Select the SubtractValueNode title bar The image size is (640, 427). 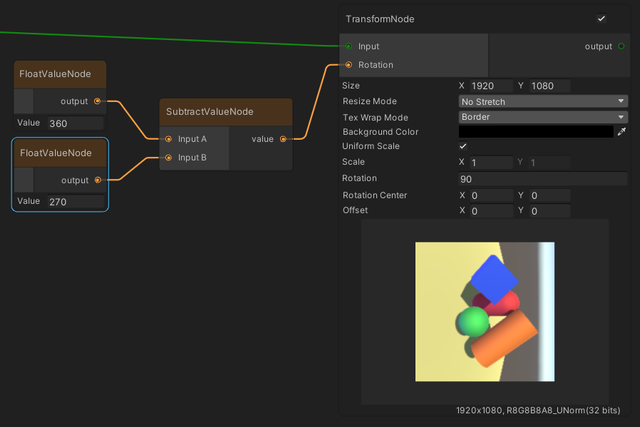pos(226,112)
